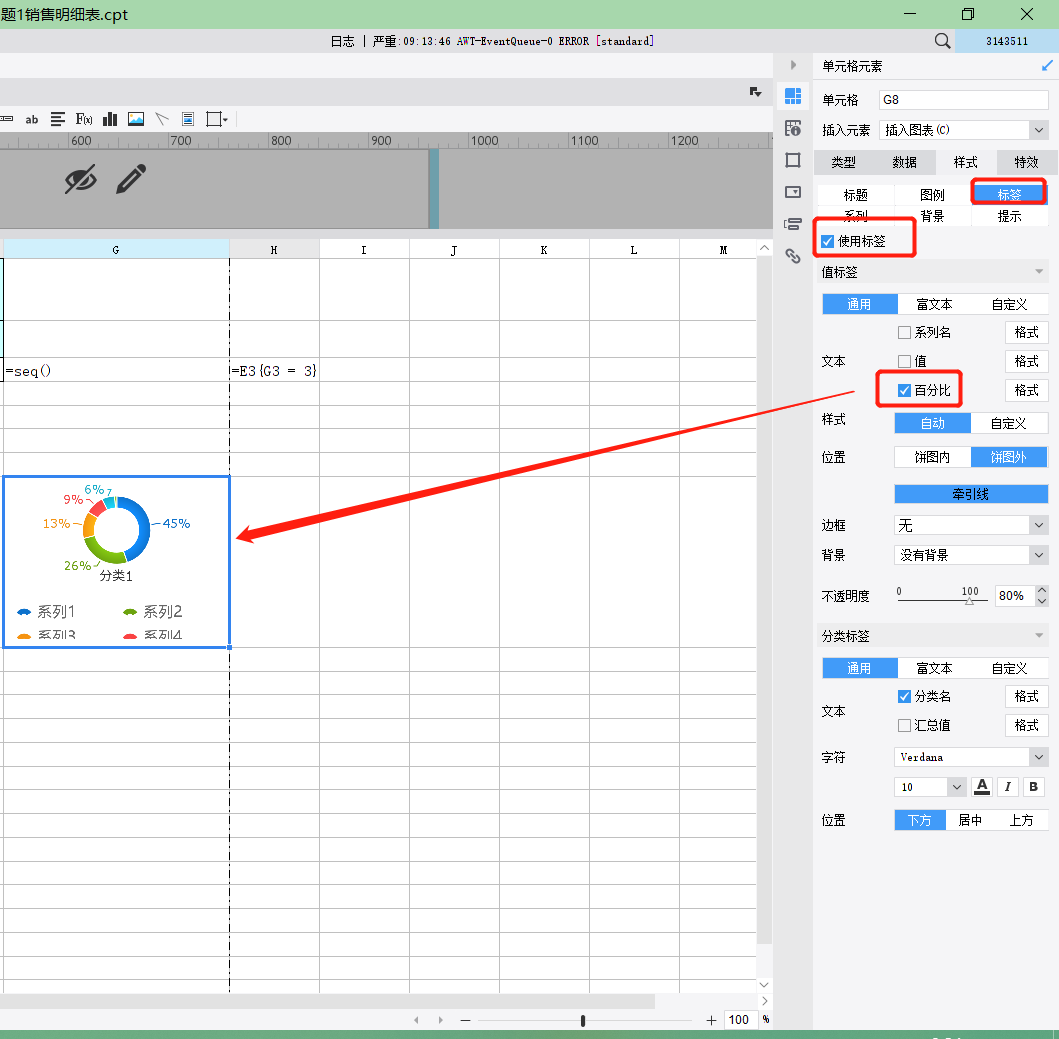This screenshot has height=1039, width=1059.
Task: Insert a formula with the F(x) icon
Action: click(84, 120)
